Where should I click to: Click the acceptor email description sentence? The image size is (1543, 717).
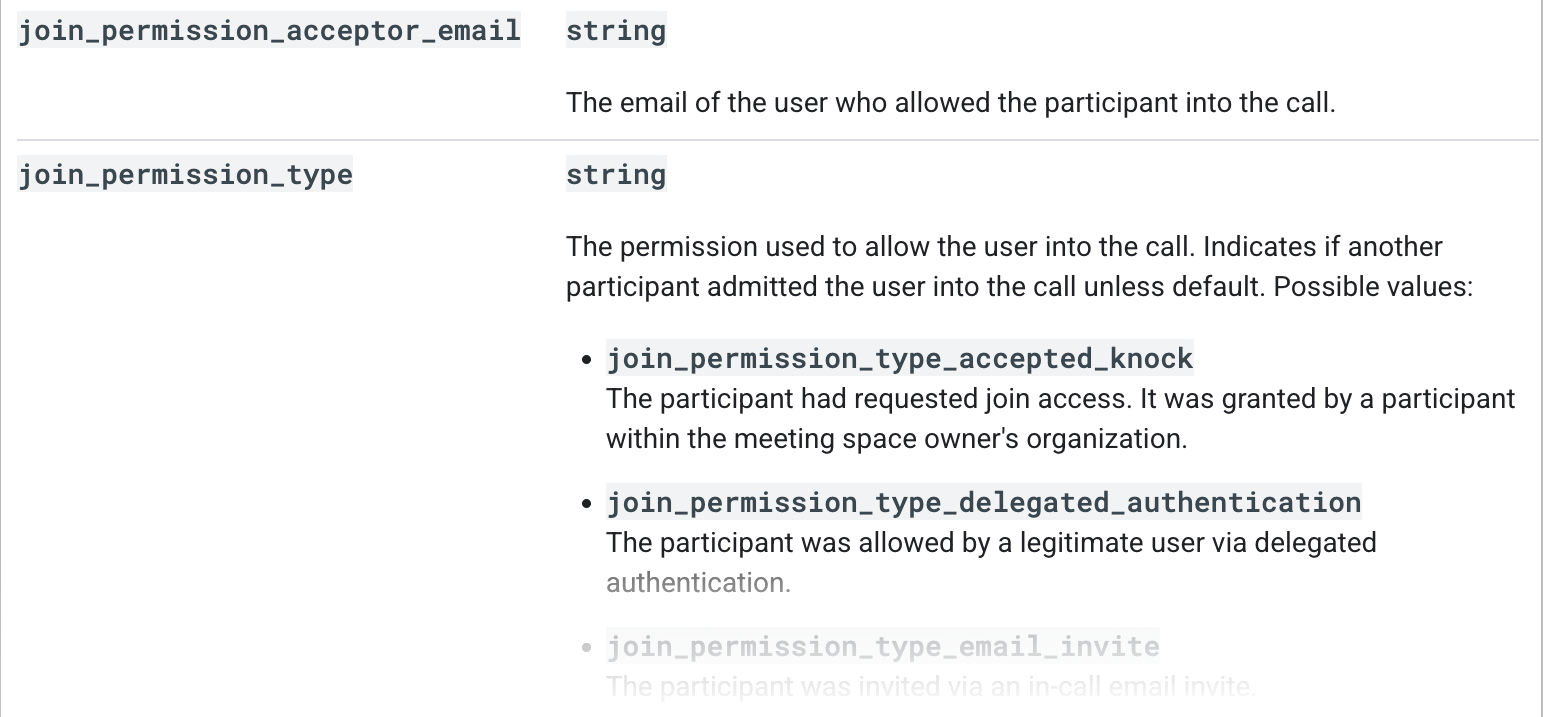[950, 103]
